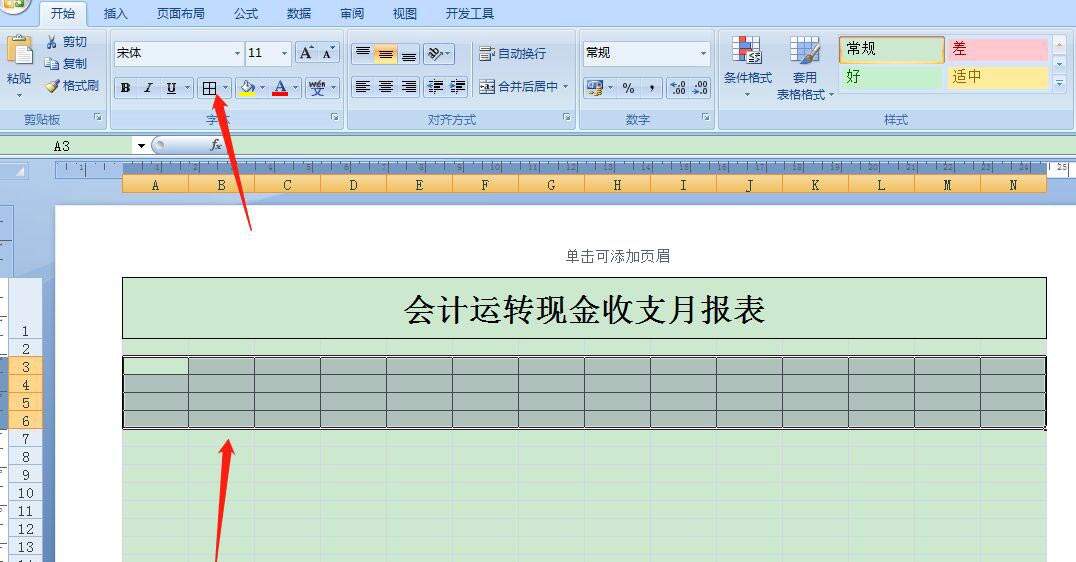Select the Format Painter (格式刷) brush
The image size is (1076, 562).
(52, 86)
